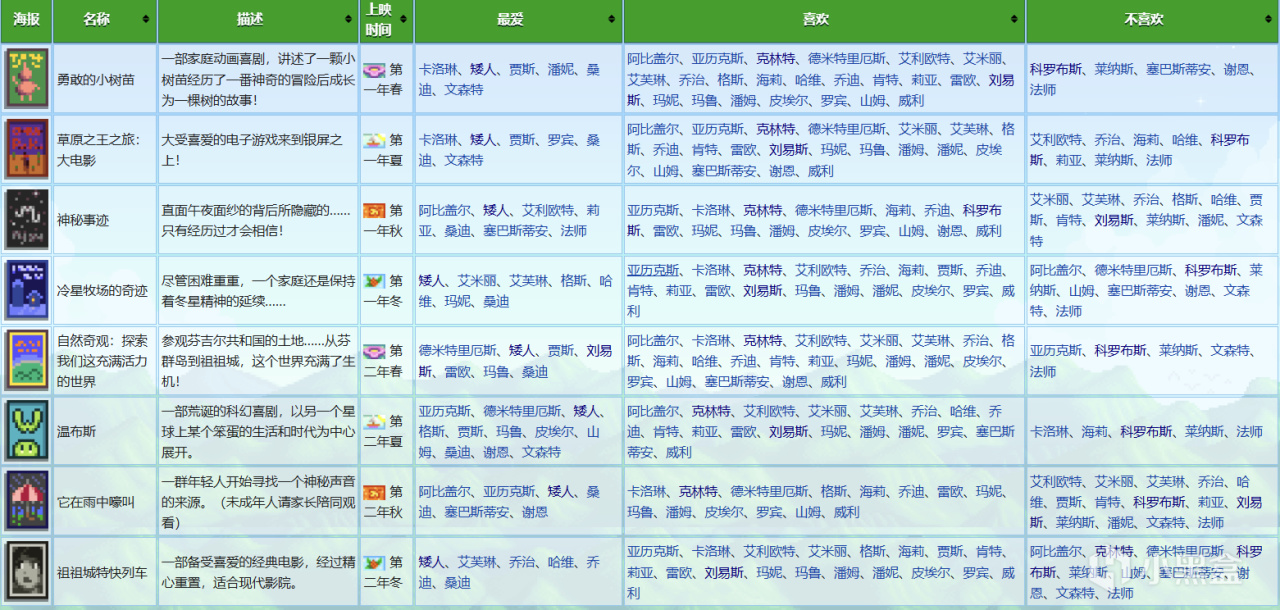The image size is (1280, 610).
Task: Open 卡洛琳 link in 温布斯 不喜欢 cell
Action: point(1049,432)
